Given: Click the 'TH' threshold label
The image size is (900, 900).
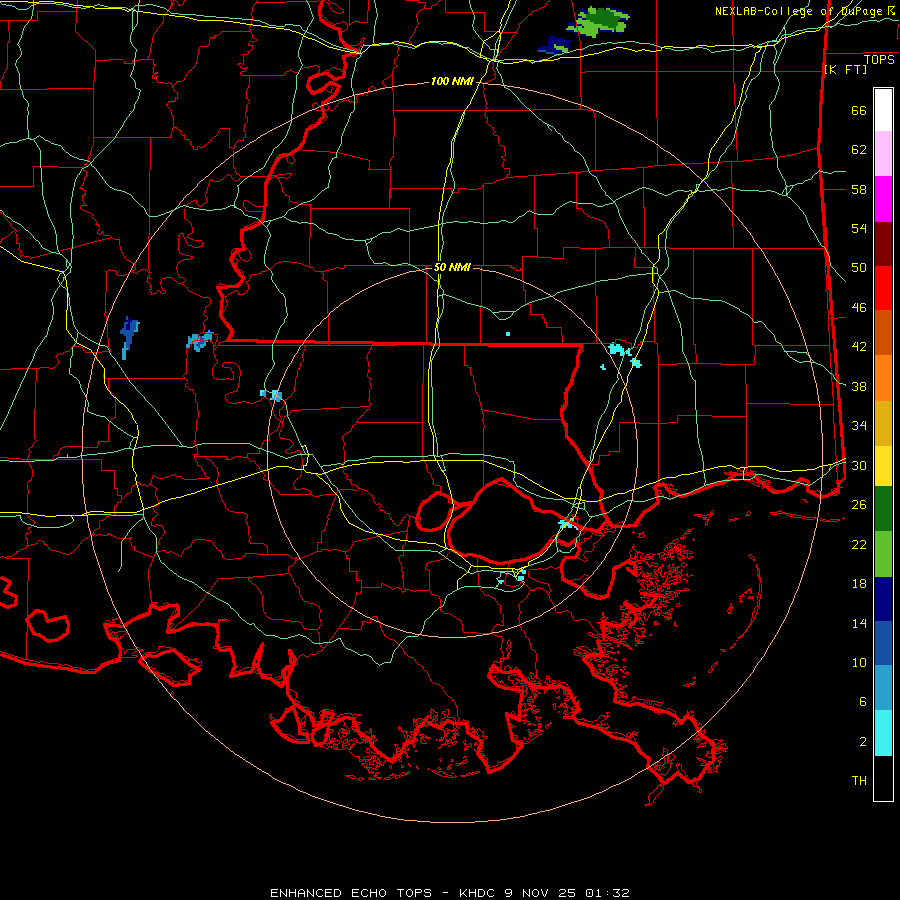Looking at the screenshot, I should (859, 781).
